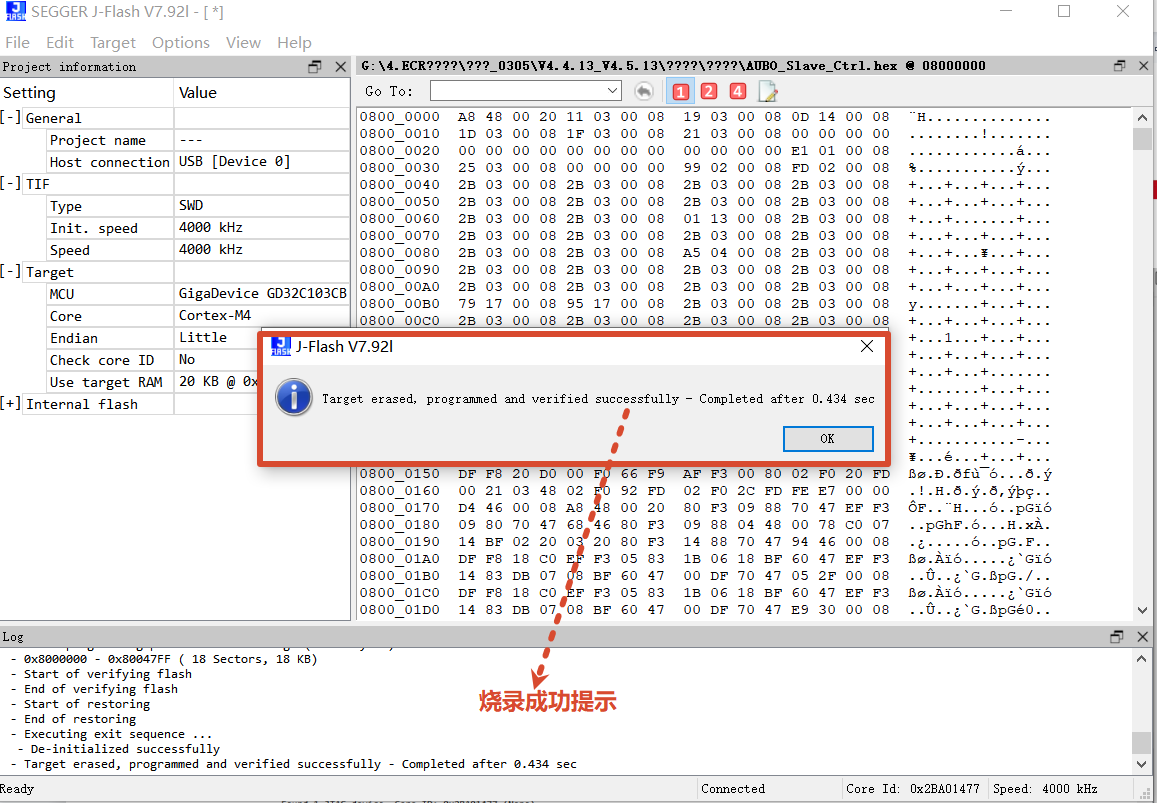This screenshot has height=803, width=1157.
Task: Click the Core value Cortex-M4
Action: click(x=215, y=315)
